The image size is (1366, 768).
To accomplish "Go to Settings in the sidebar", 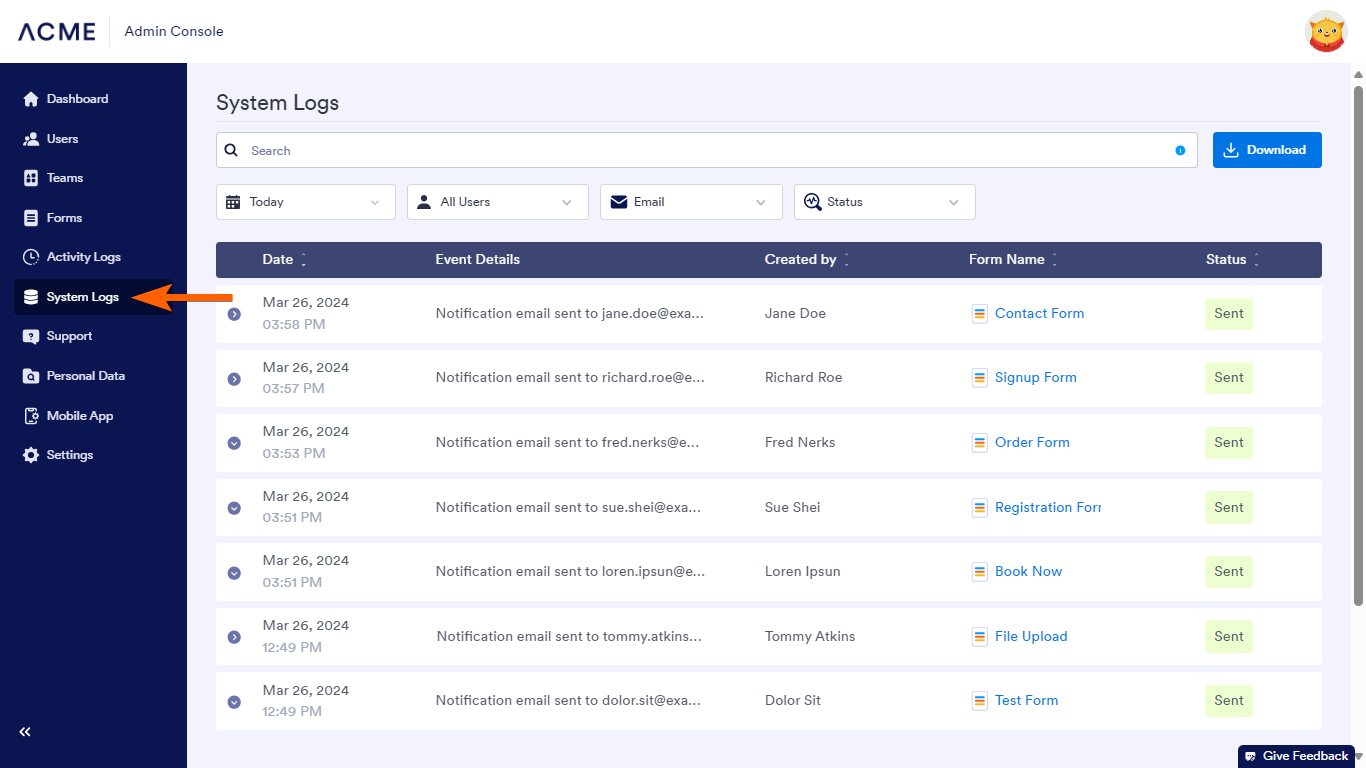I will 69,455.
